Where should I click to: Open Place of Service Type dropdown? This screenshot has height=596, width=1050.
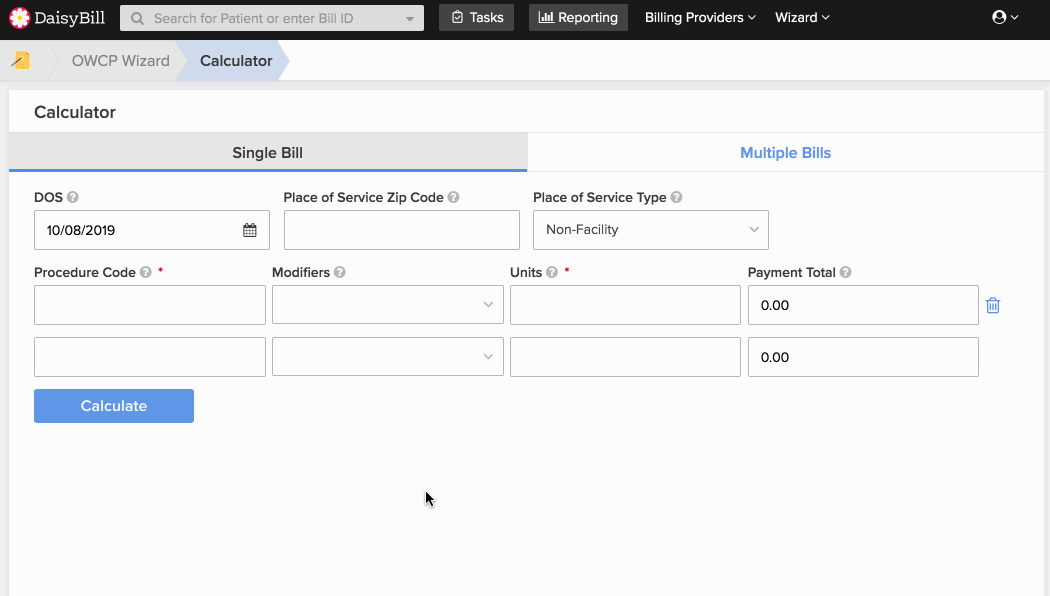[651, 230]
